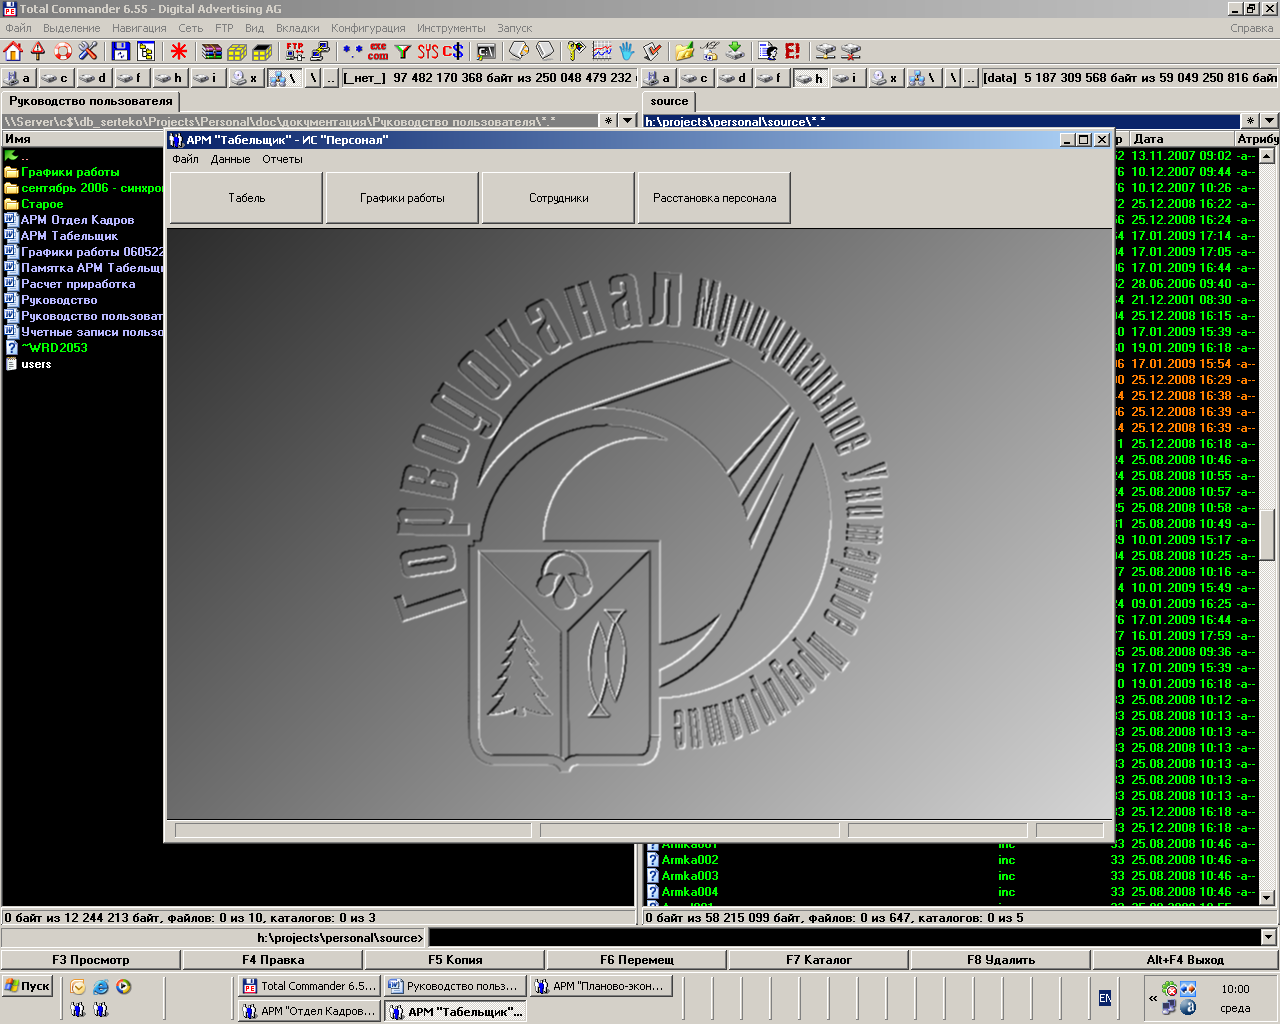Click left panel favorites asterisk button

tap(608, 121)
